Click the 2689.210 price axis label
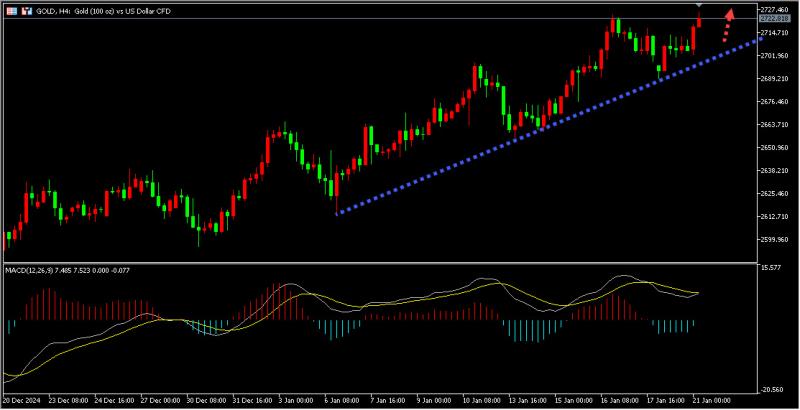The image size is (800, 410). [x=772, y=78]
